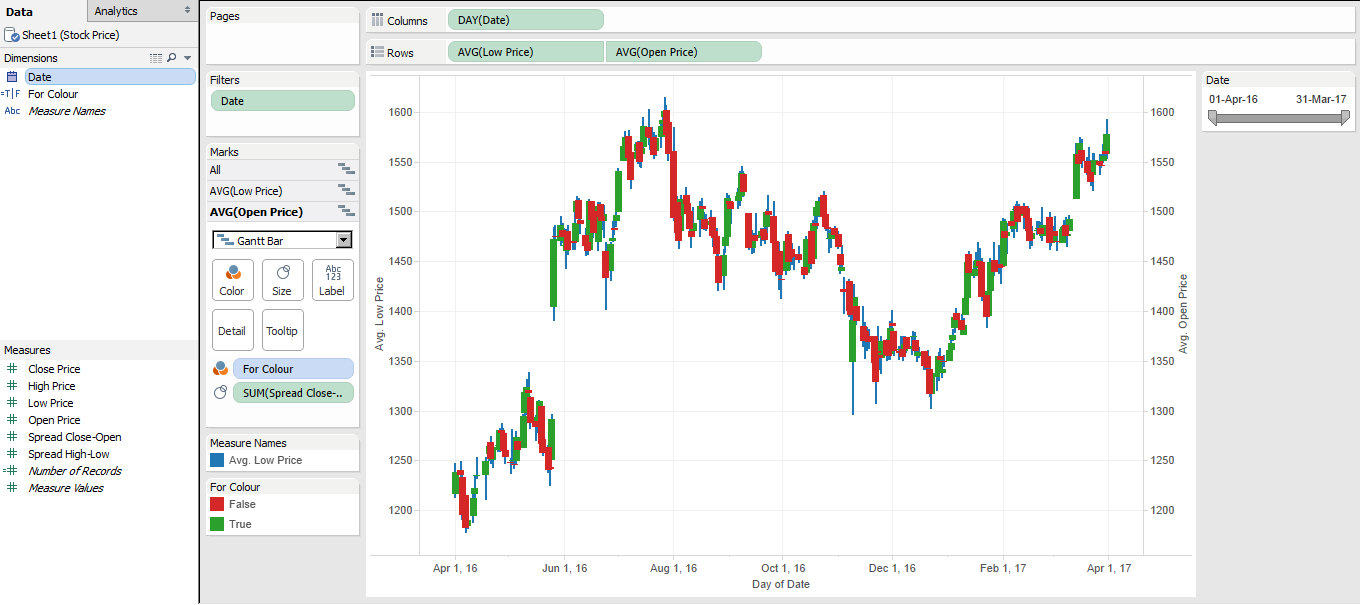Open the Dimensions pane options dropdown arrow
Viewport: 1360px width, 605px height.
[186, 58]
